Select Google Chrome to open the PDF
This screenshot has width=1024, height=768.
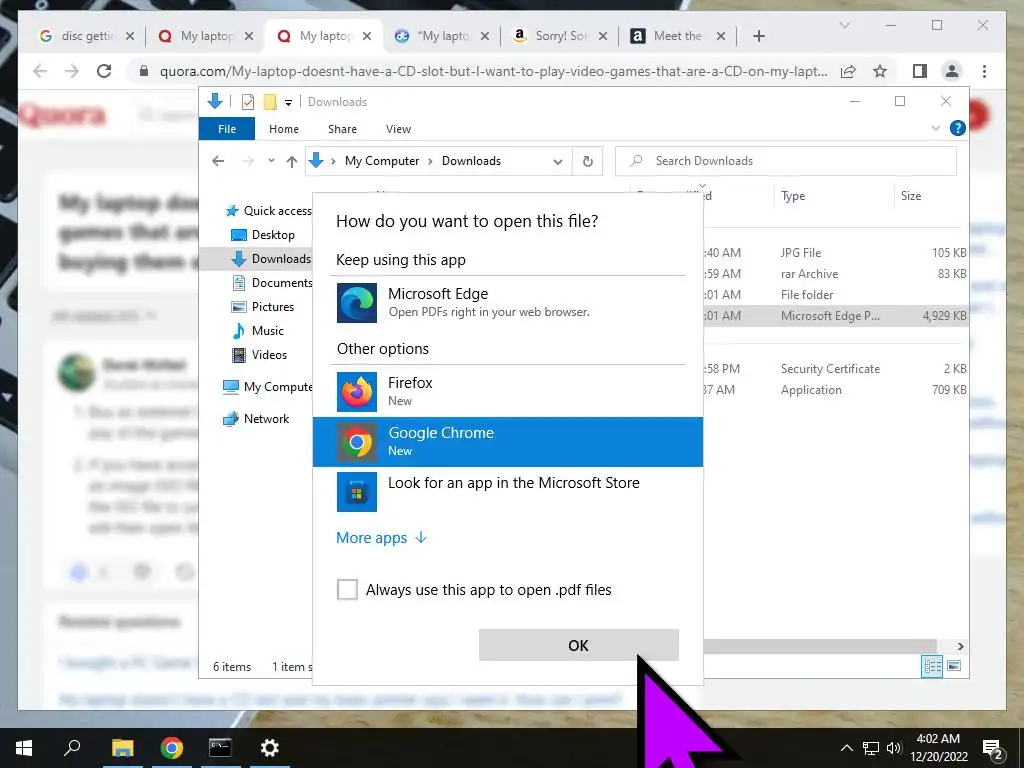[507, 441]
